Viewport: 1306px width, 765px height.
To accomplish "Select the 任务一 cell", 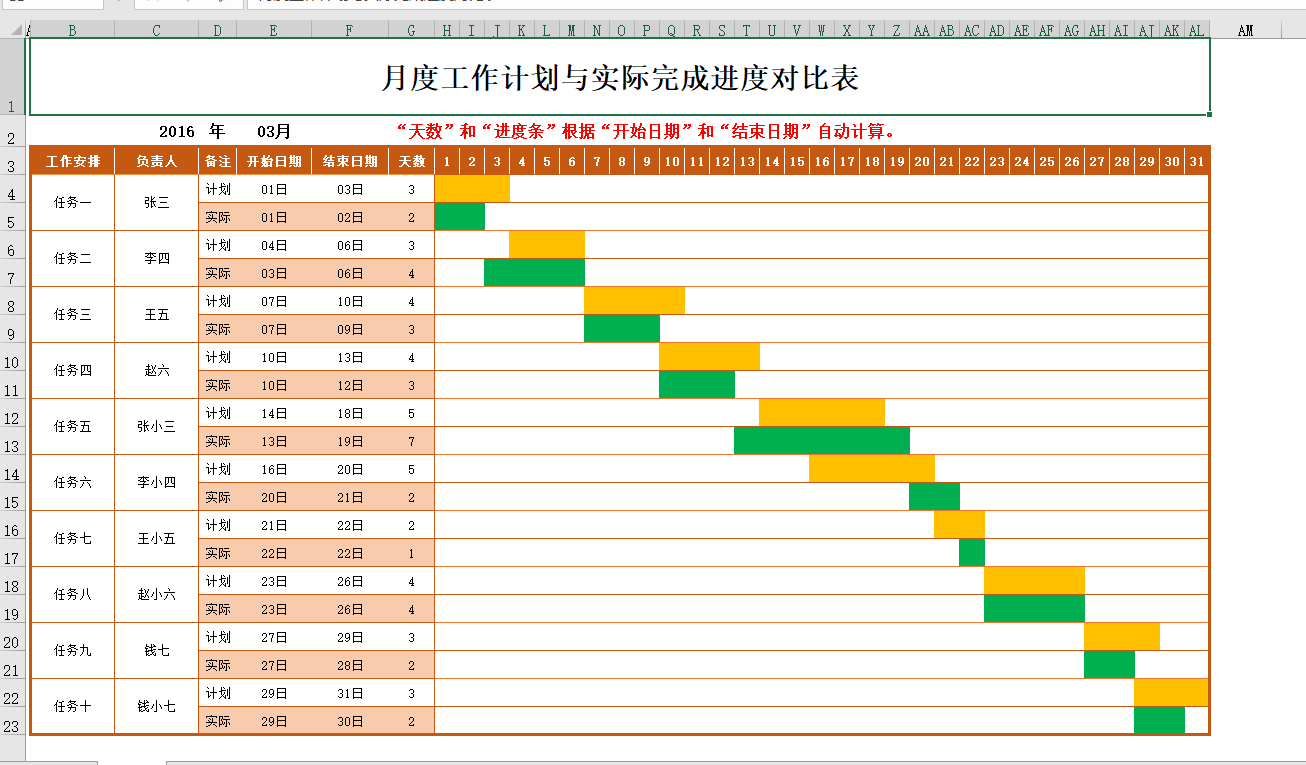I will pos(73,203).
